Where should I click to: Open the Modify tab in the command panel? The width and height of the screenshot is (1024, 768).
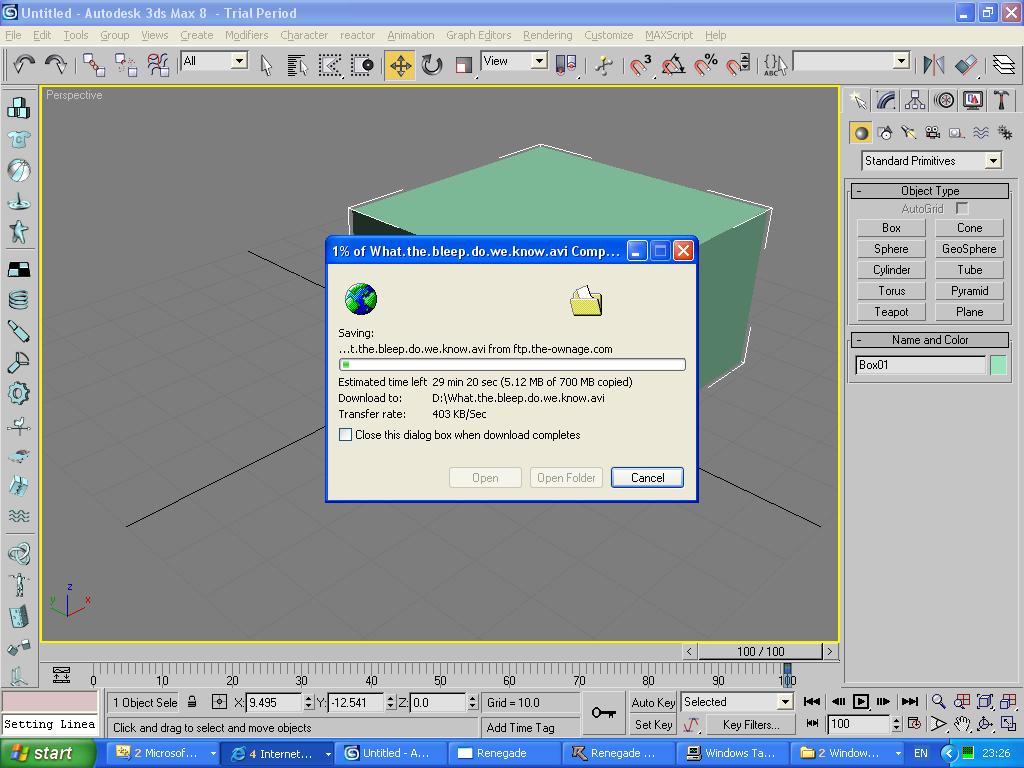pos(886,100)
